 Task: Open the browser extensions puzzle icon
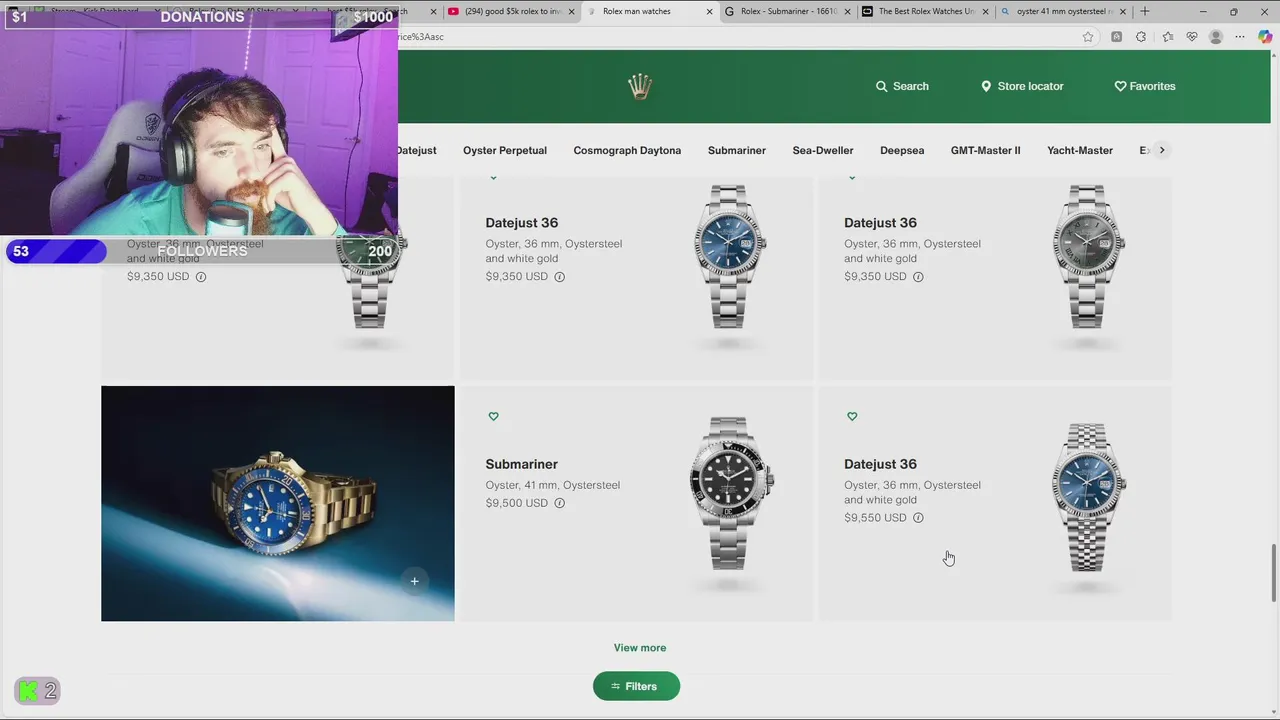[1141, 37]
